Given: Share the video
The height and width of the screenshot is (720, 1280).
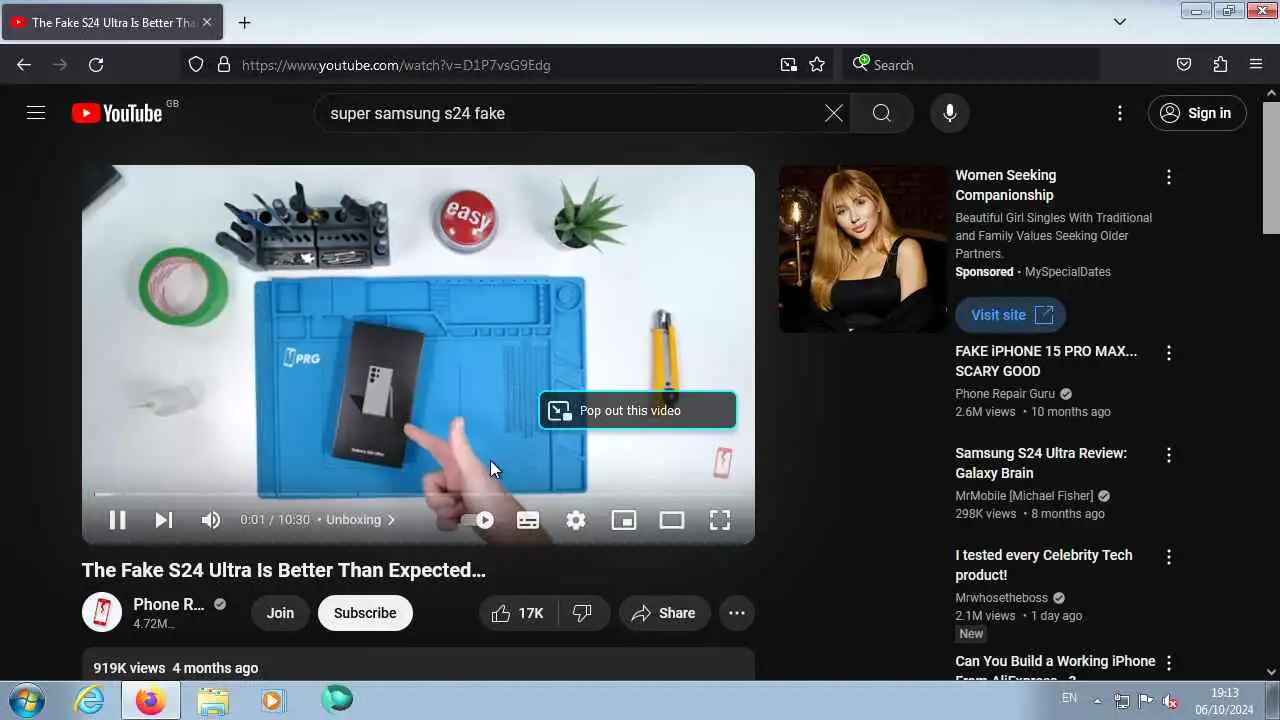Looking at the screenshot, I should point(664,613).
